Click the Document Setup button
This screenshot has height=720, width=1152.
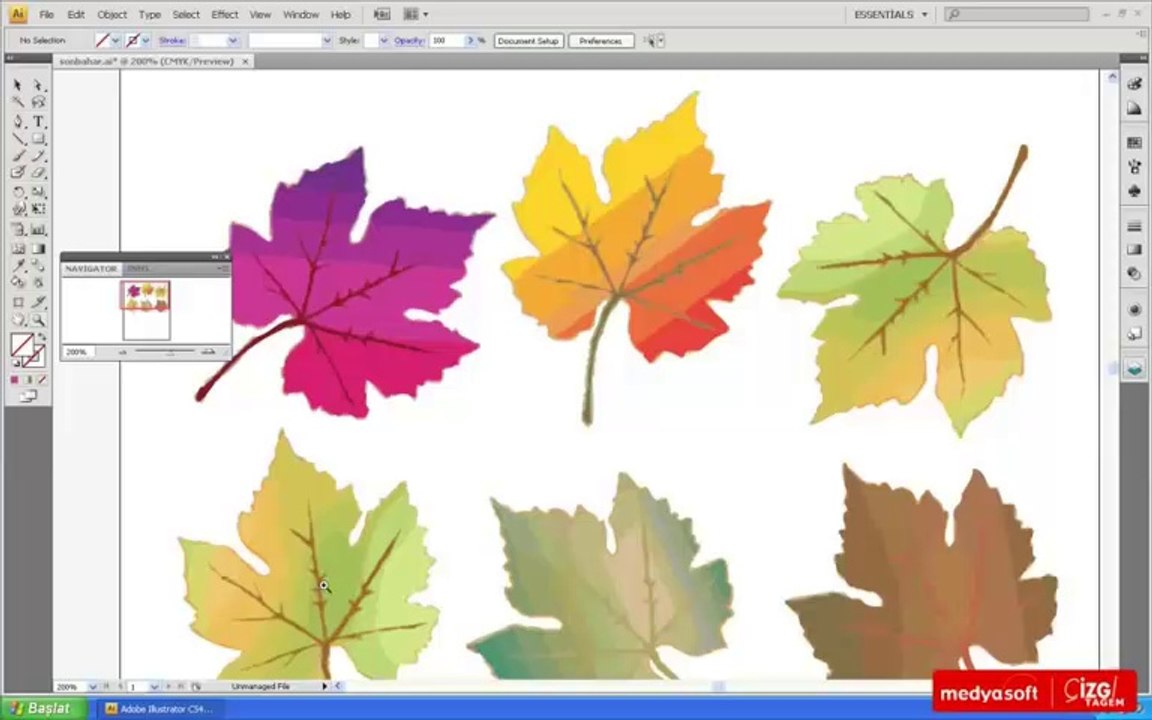[x=528, y=41]
